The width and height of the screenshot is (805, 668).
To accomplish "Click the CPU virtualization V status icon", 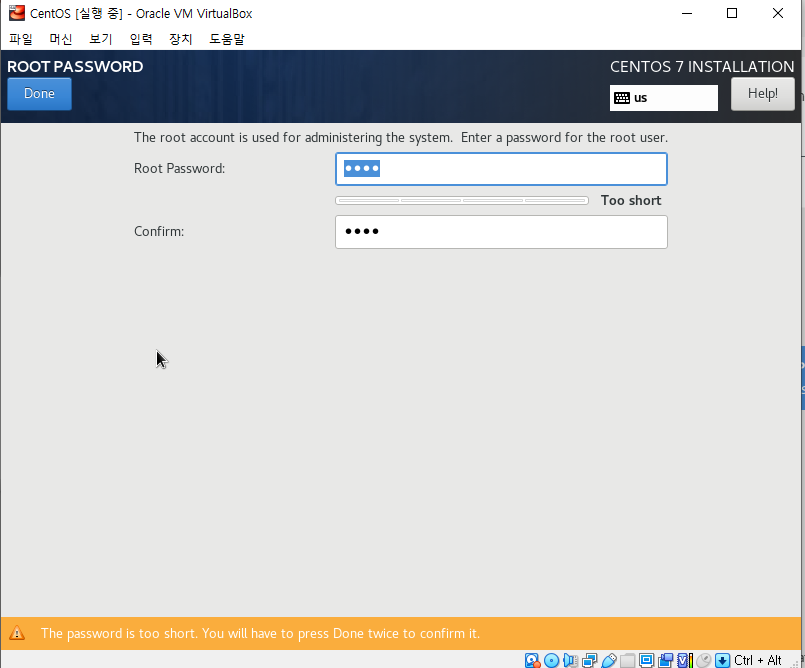I will [x=685, y=660].
